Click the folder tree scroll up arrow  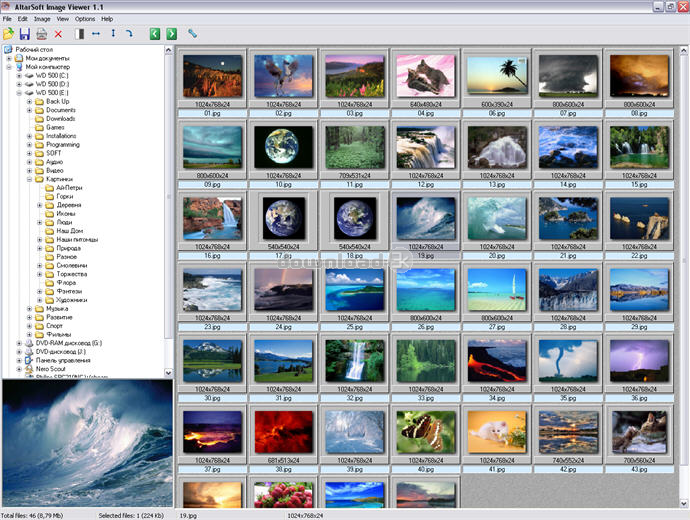[x=169, y=50]
